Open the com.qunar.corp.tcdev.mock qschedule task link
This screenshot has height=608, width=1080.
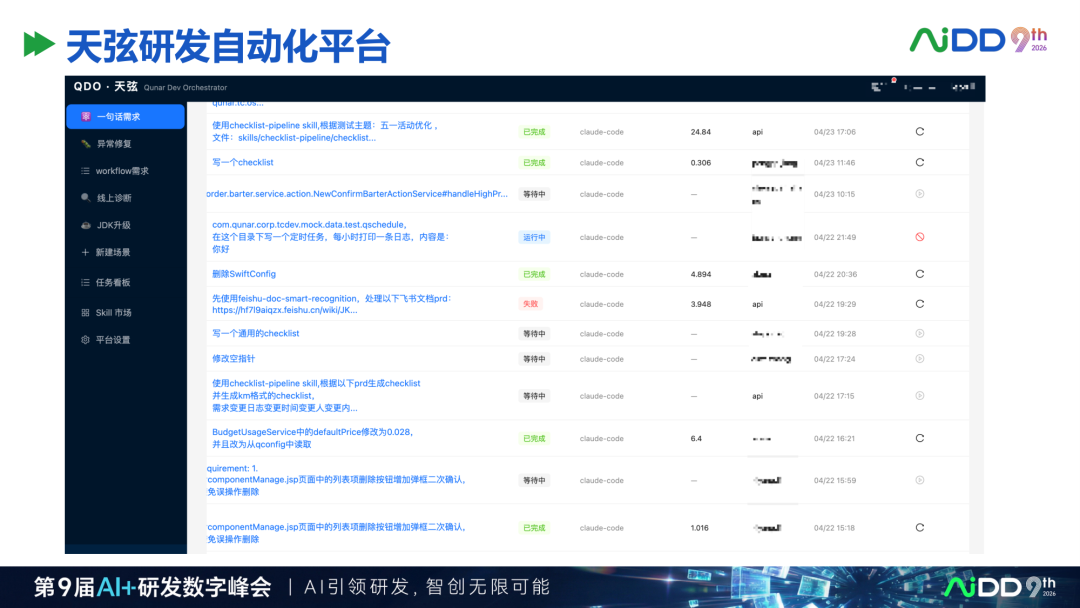[331, 237]
